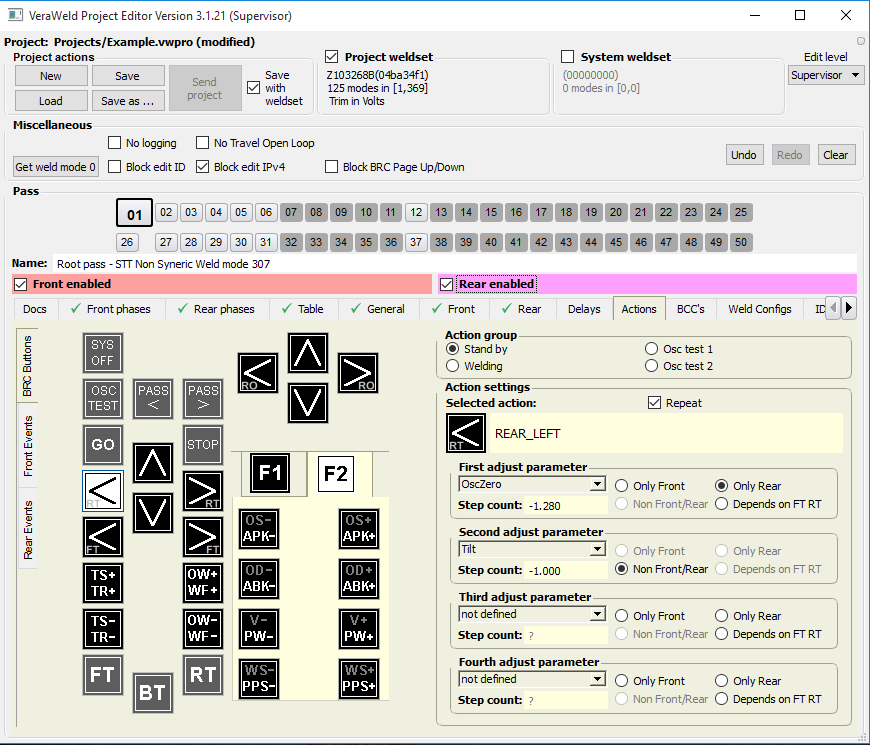Select the OS+ APK+ button icon
Viewport: 870px width, 745px height.
tap(359, 529)
